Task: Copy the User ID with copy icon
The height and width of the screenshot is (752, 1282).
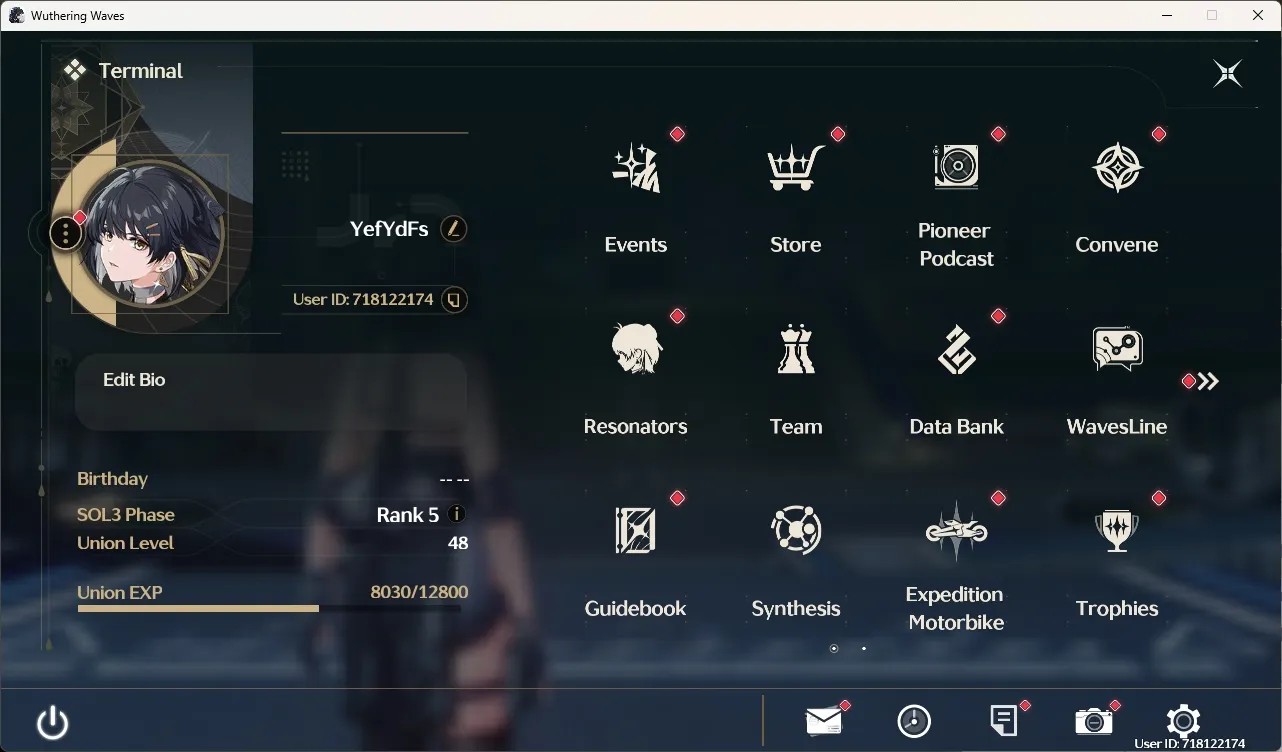Action: 454,300
